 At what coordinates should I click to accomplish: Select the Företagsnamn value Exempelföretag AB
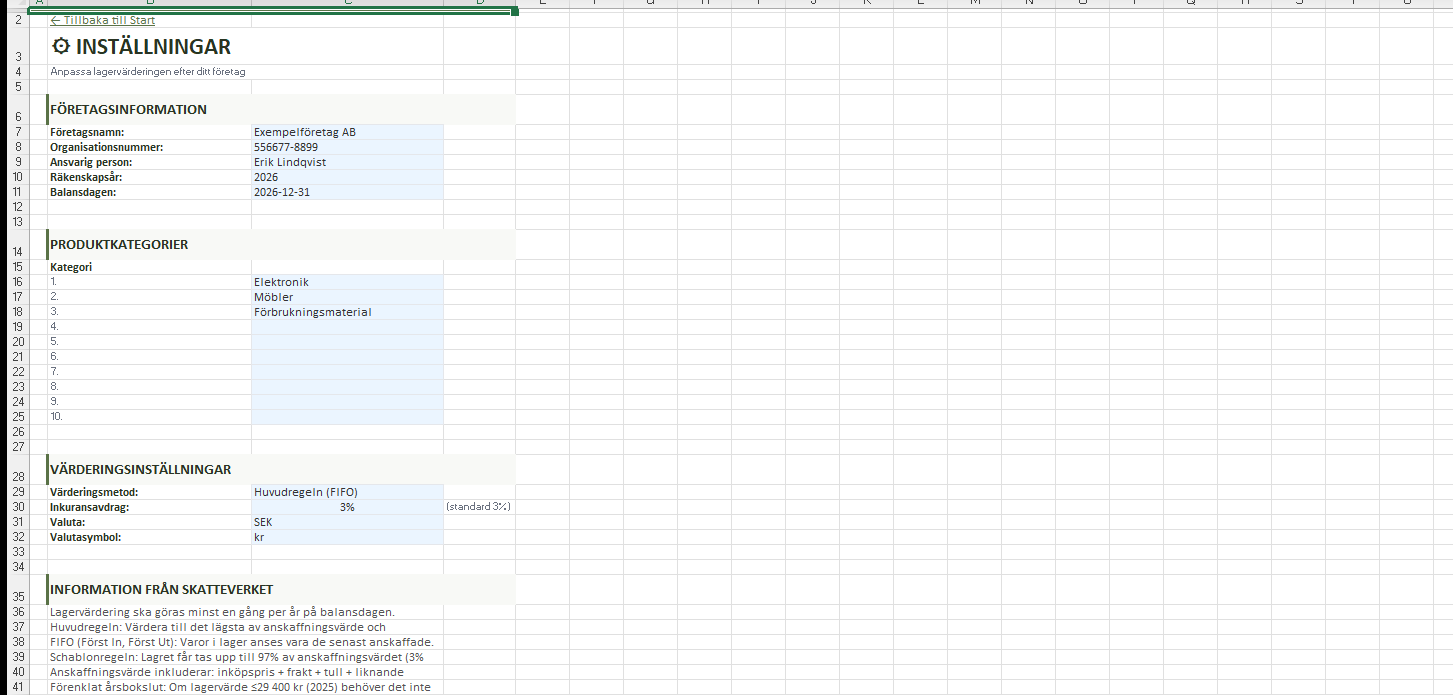tap(347, 132)
